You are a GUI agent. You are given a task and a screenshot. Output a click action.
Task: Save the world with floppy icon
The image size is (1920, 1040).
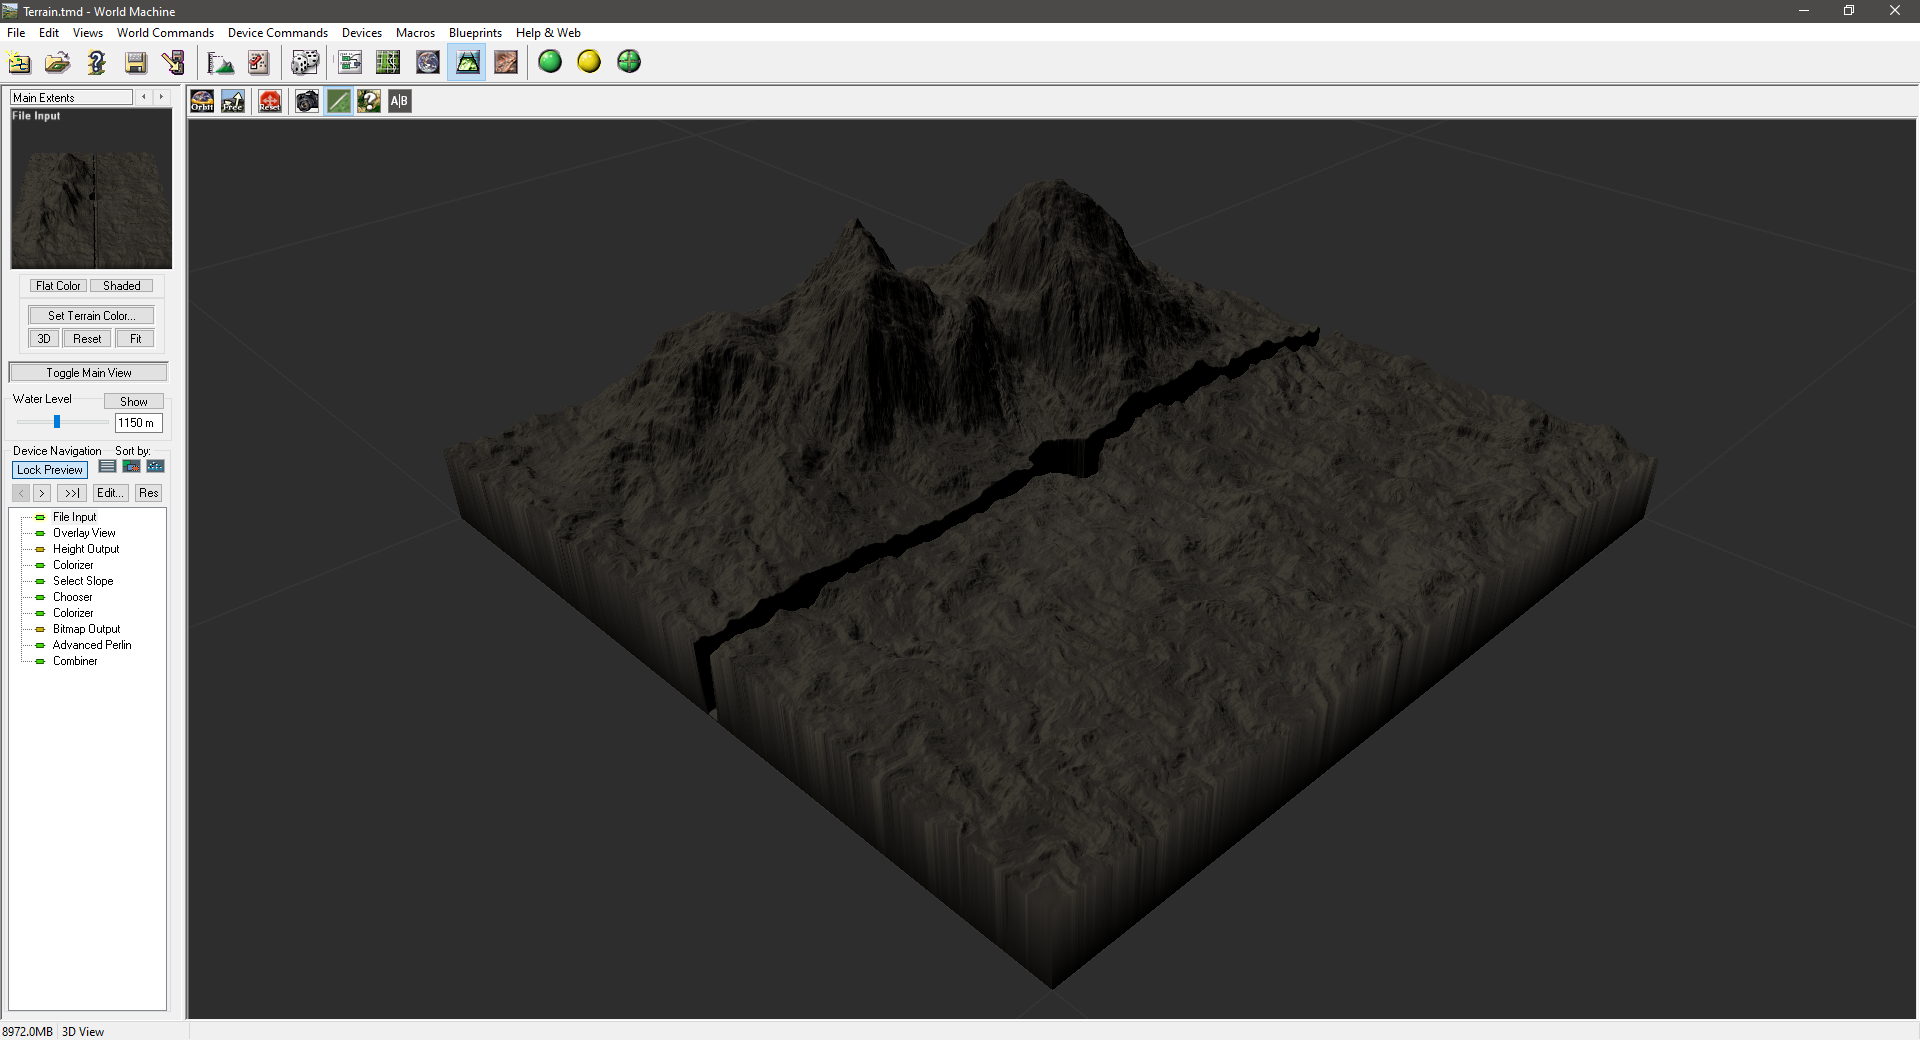pos(136,63)
